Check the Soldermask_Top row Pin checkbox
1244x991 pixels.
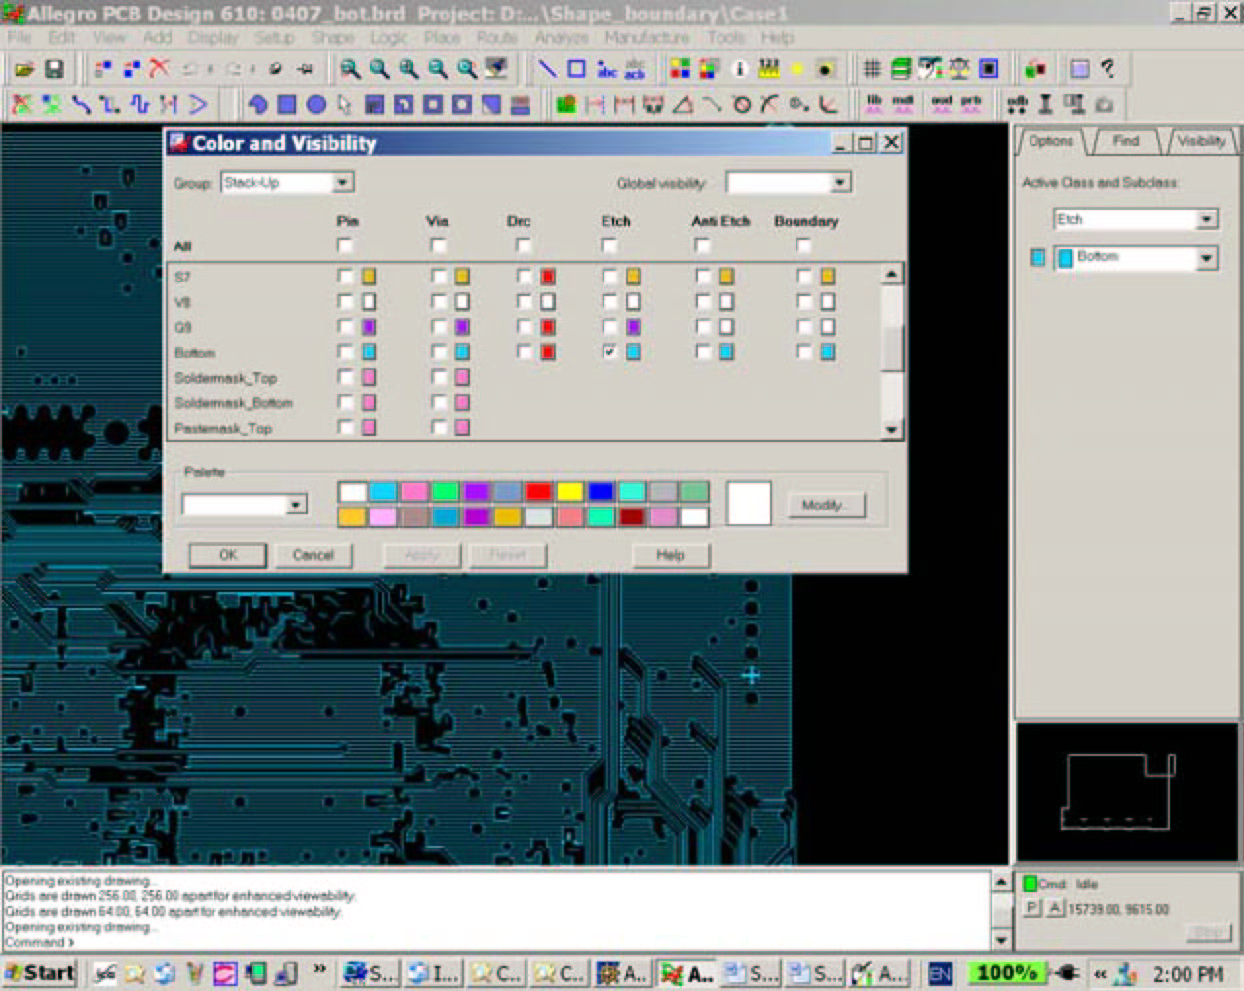click(345, 377)
